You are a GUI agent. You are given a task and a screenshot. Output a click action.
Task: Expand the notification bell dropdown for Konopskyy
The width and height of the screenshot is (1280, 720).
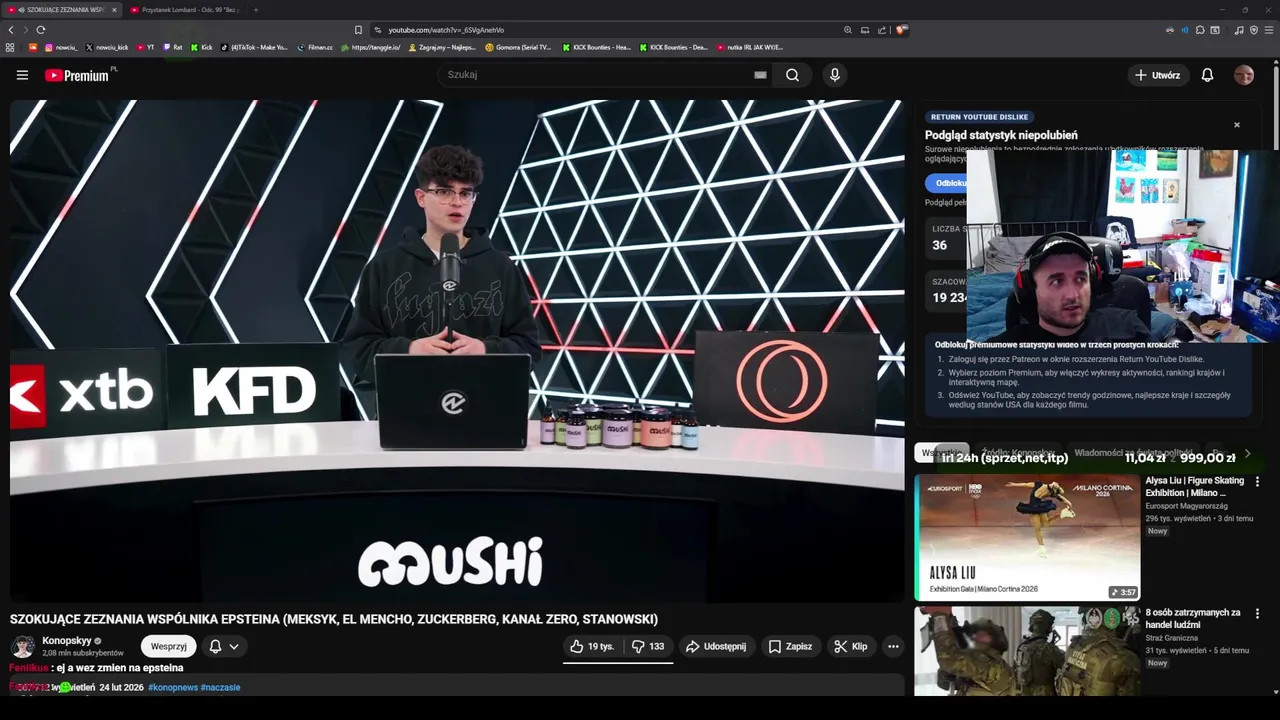(x=224, y=647)
